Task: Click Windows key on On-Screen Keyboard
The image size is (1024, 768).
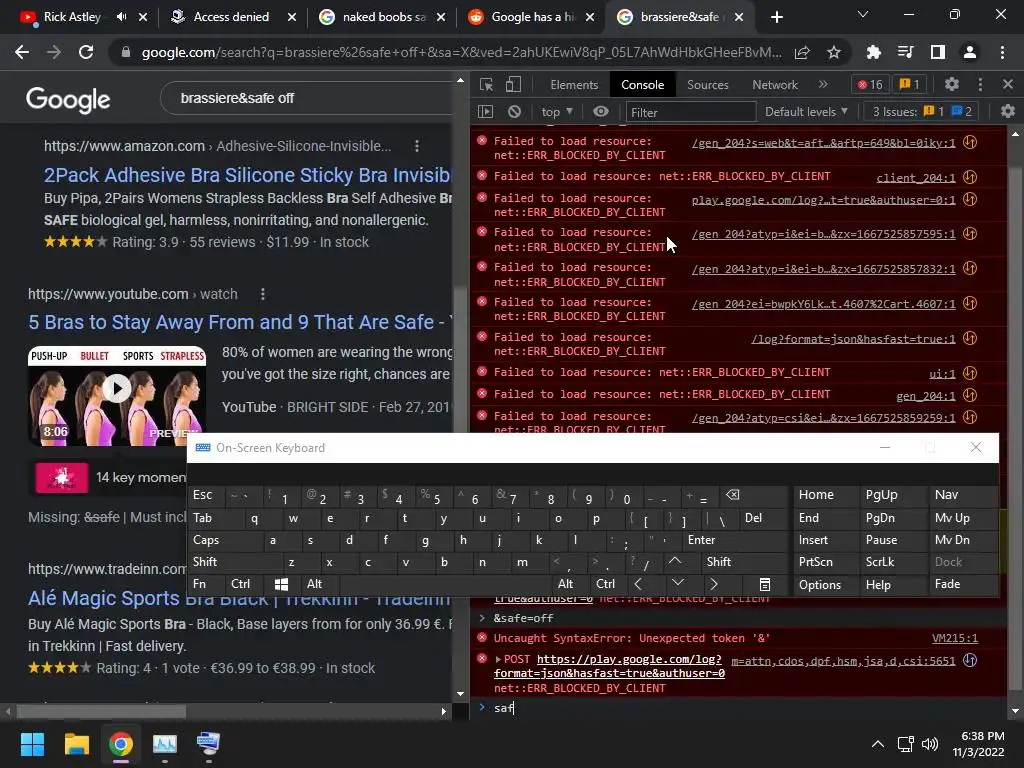Action: coord(281,584)
